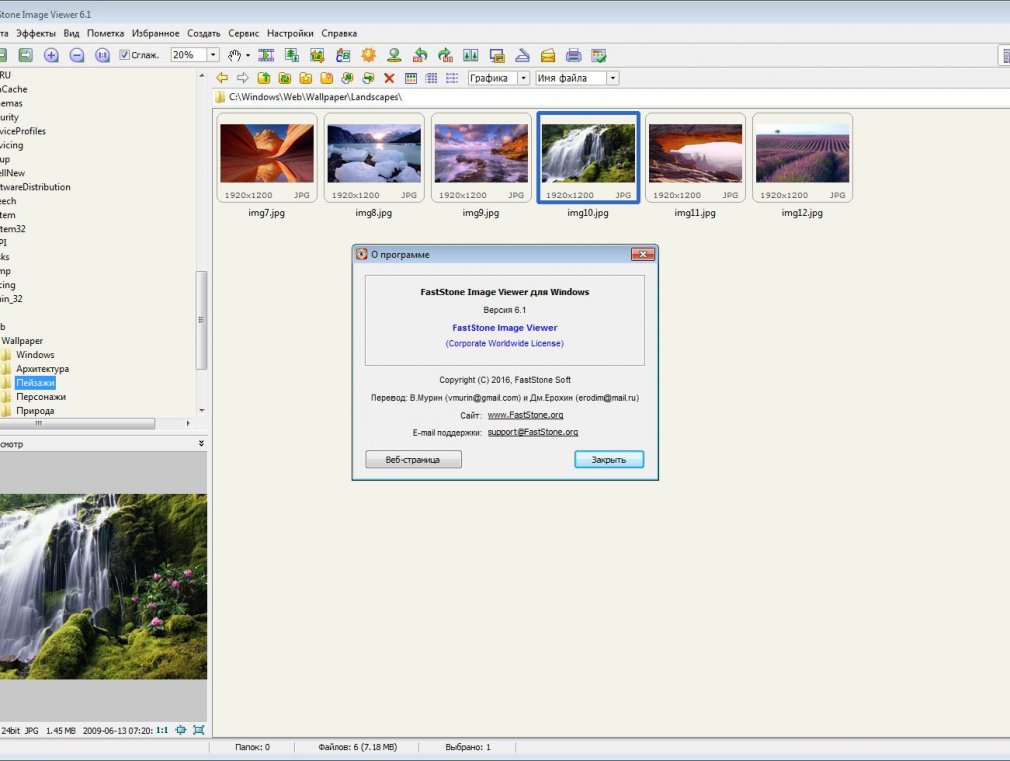The width and height of the screenshot is (1010, 761).
Task: Click the new folder icon
Action: tap(327, 78)
